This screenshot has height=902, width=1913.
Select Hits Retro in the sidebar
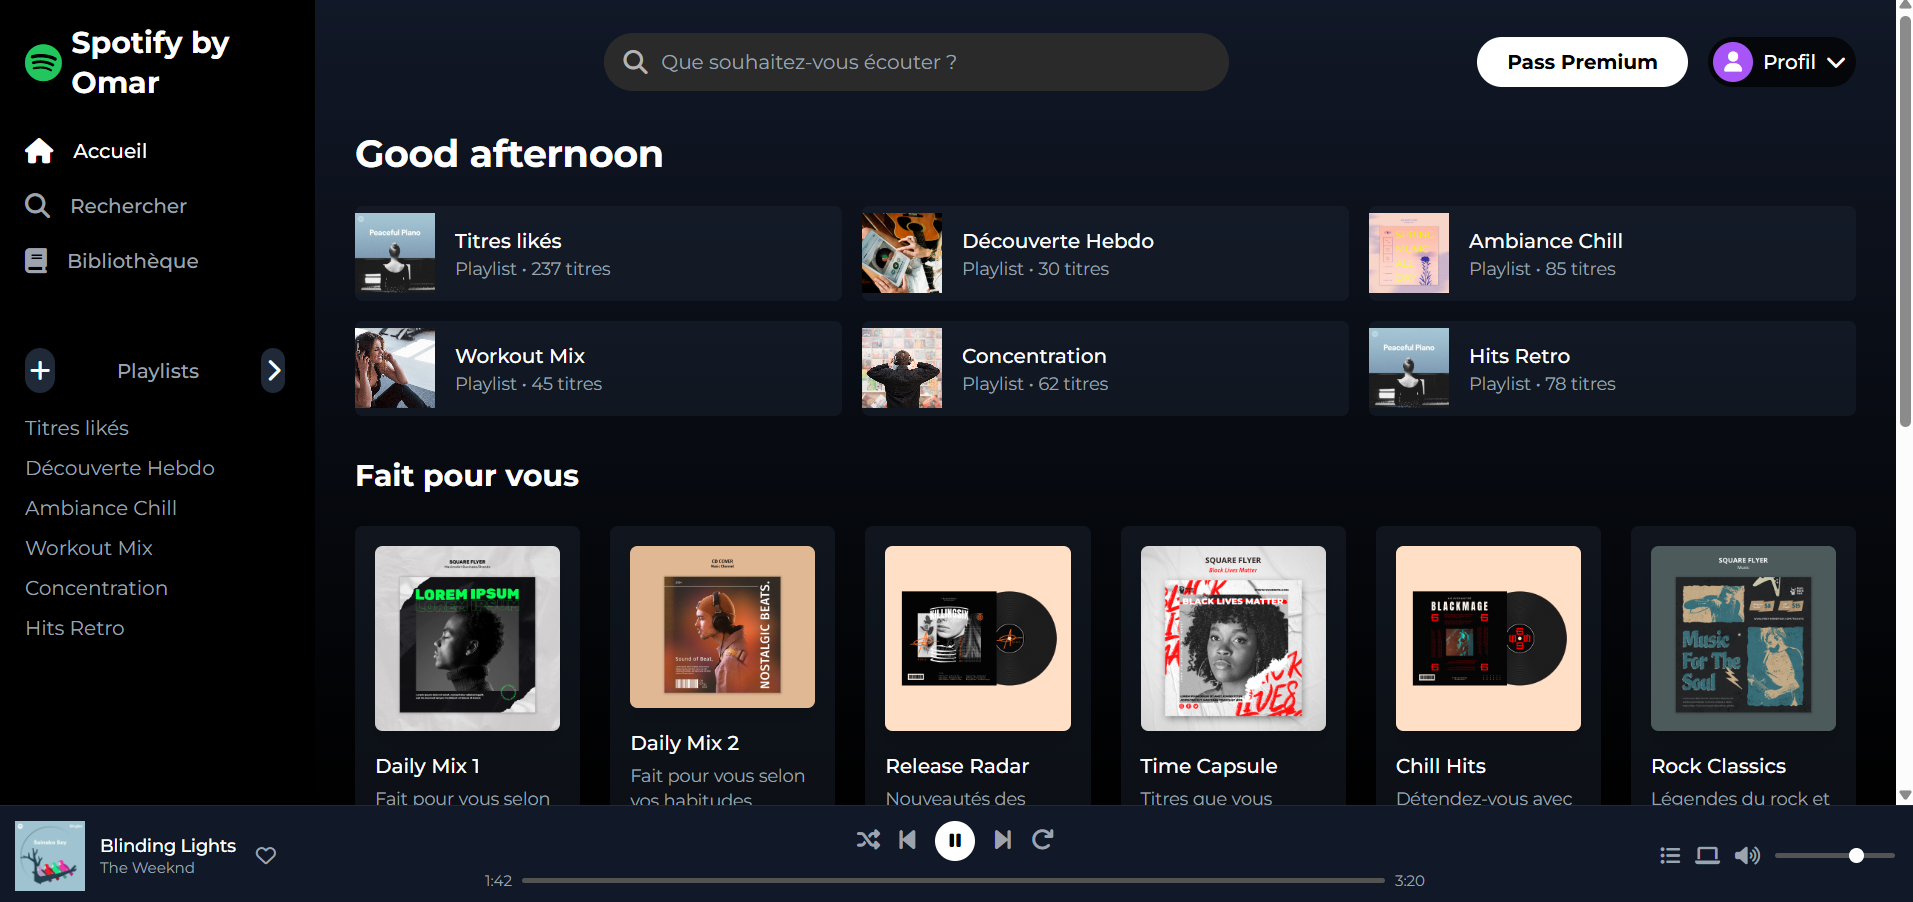(x=74, y=628)
